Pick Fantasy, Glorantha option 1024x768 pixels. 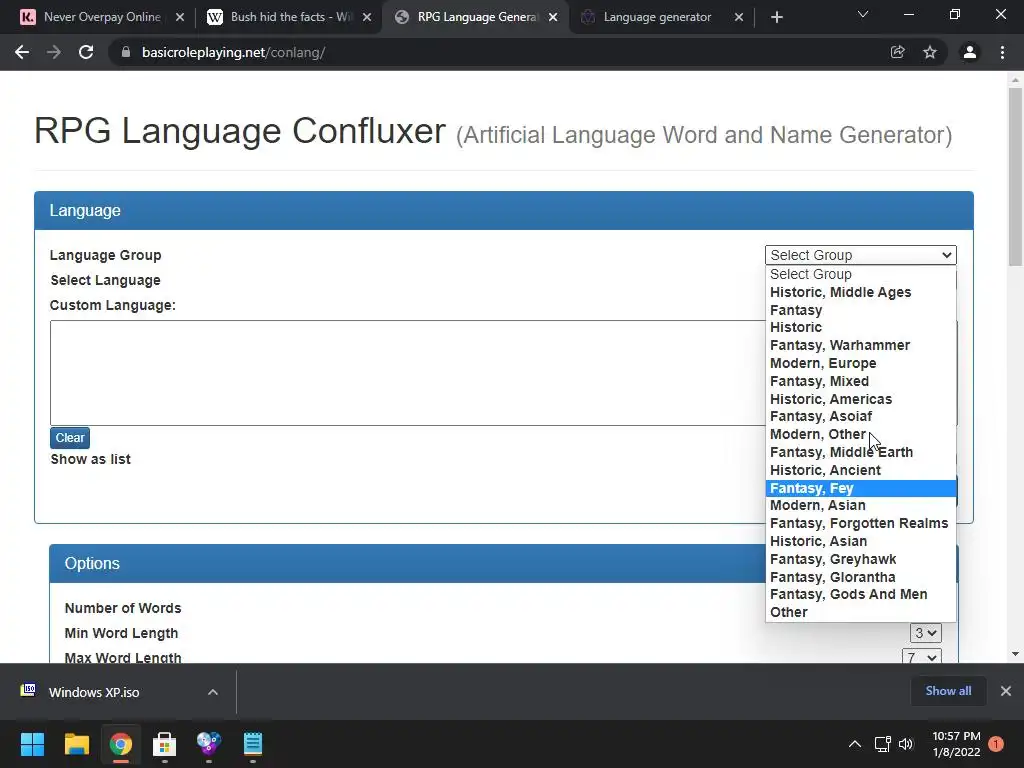click(860, 577)
